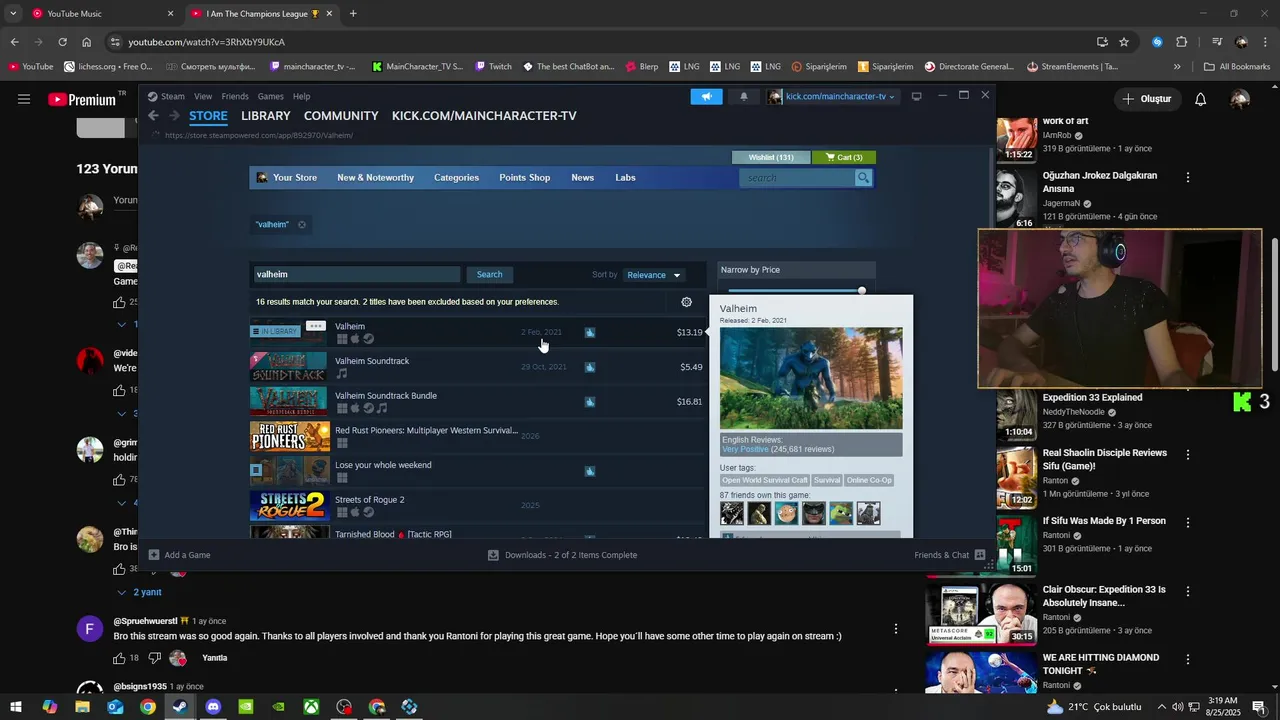1280x720 pixels.
Task: Click the Steam announcements megaphone button
Action: click(706, 96)
